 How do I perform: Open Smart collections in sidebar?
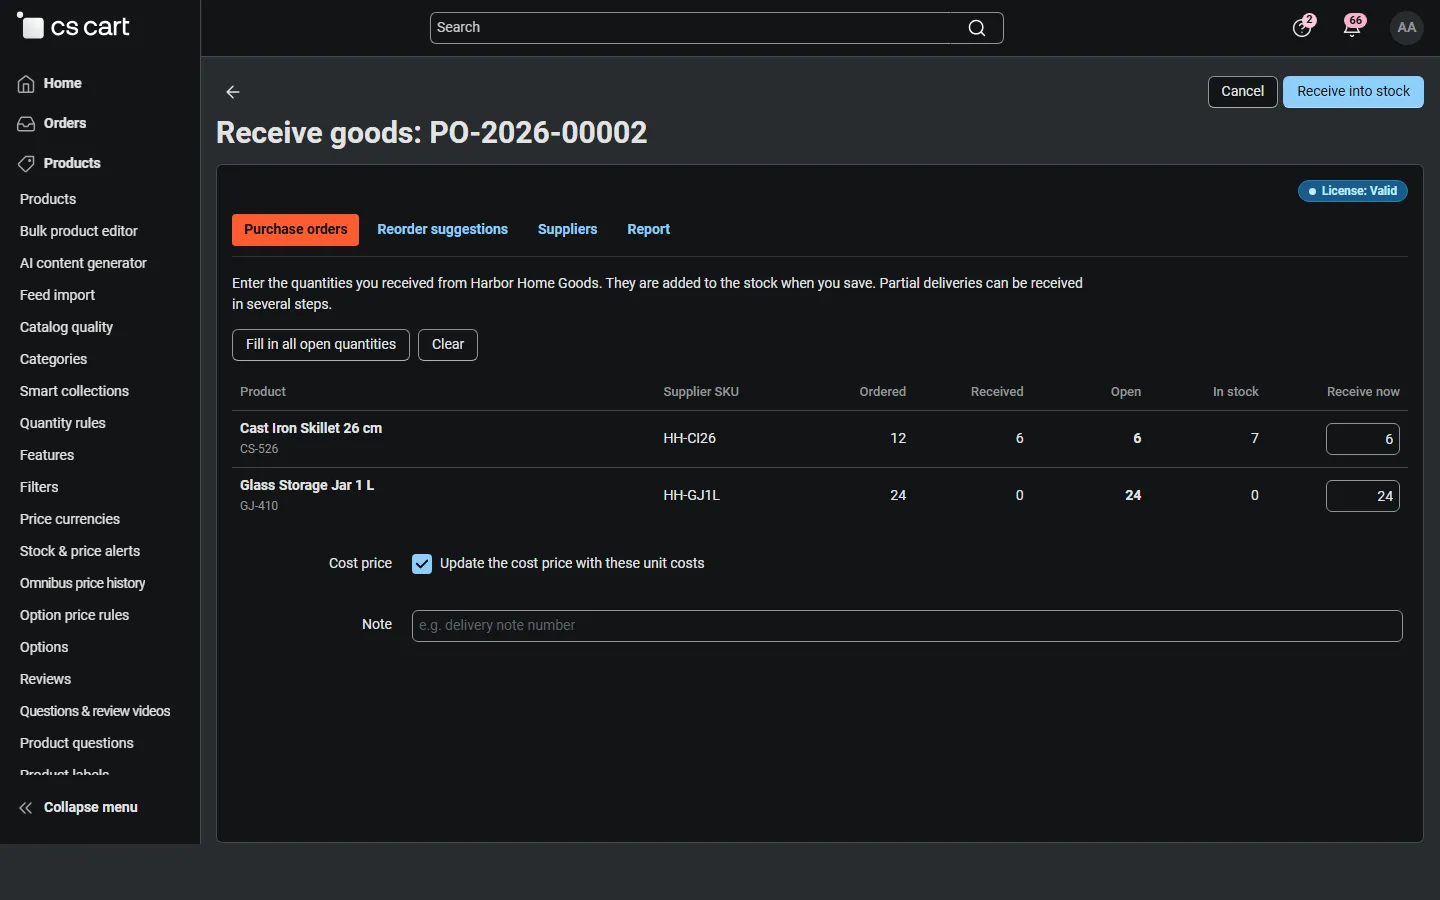pos(74,391)
